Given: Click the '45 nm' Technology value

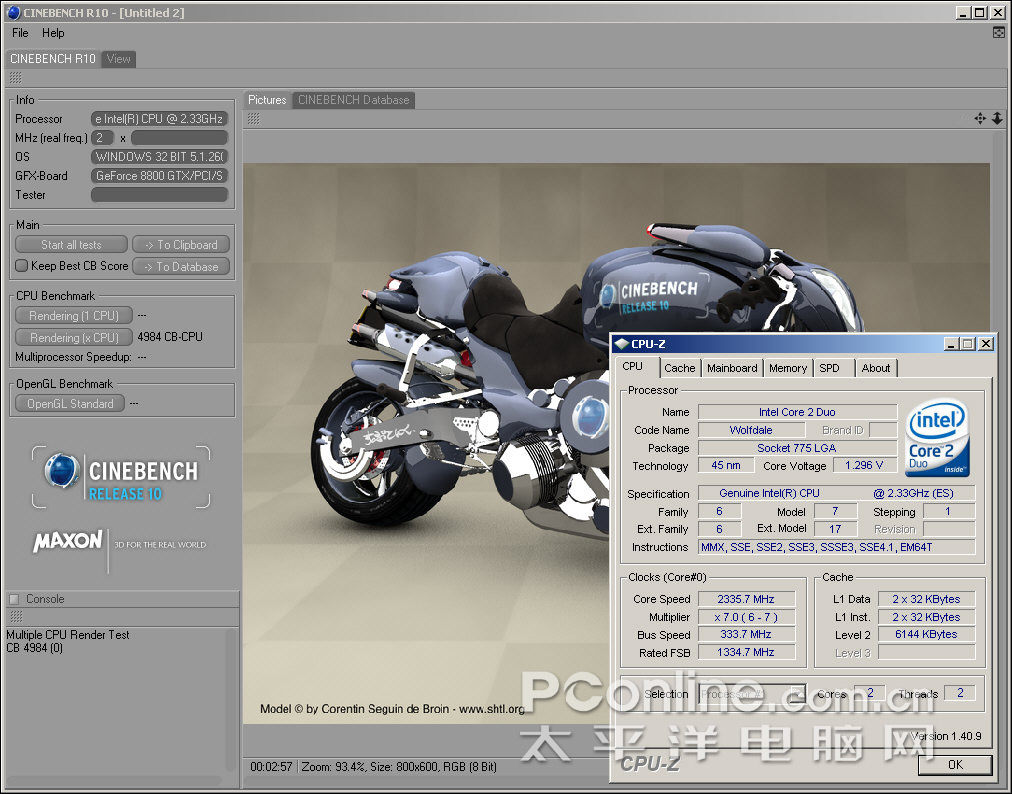Looking at the screenshot, I should [726, 465].
